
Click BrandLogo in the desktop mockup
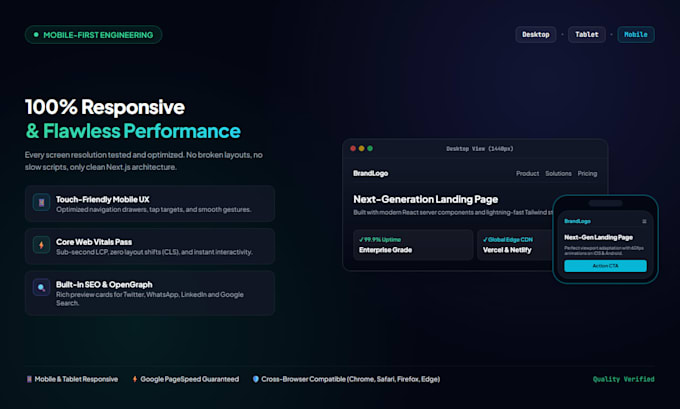coord(370,173)
